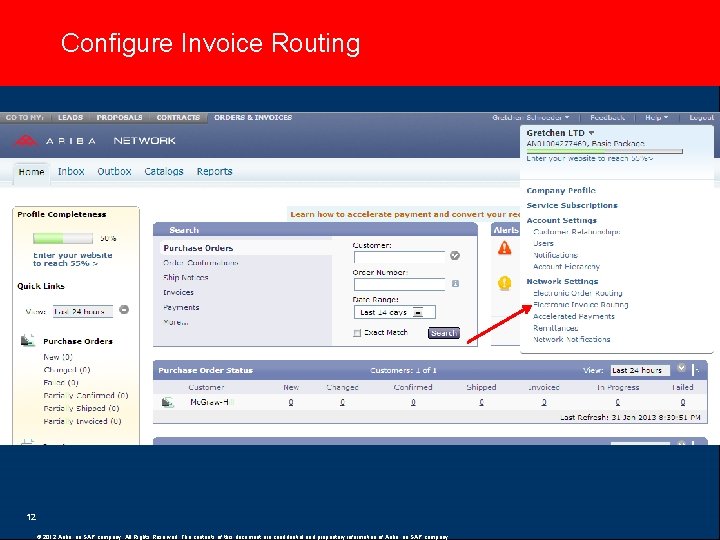
Task: Open Purchase Order Status View dropdown
Action: click(x=640, y=370)
